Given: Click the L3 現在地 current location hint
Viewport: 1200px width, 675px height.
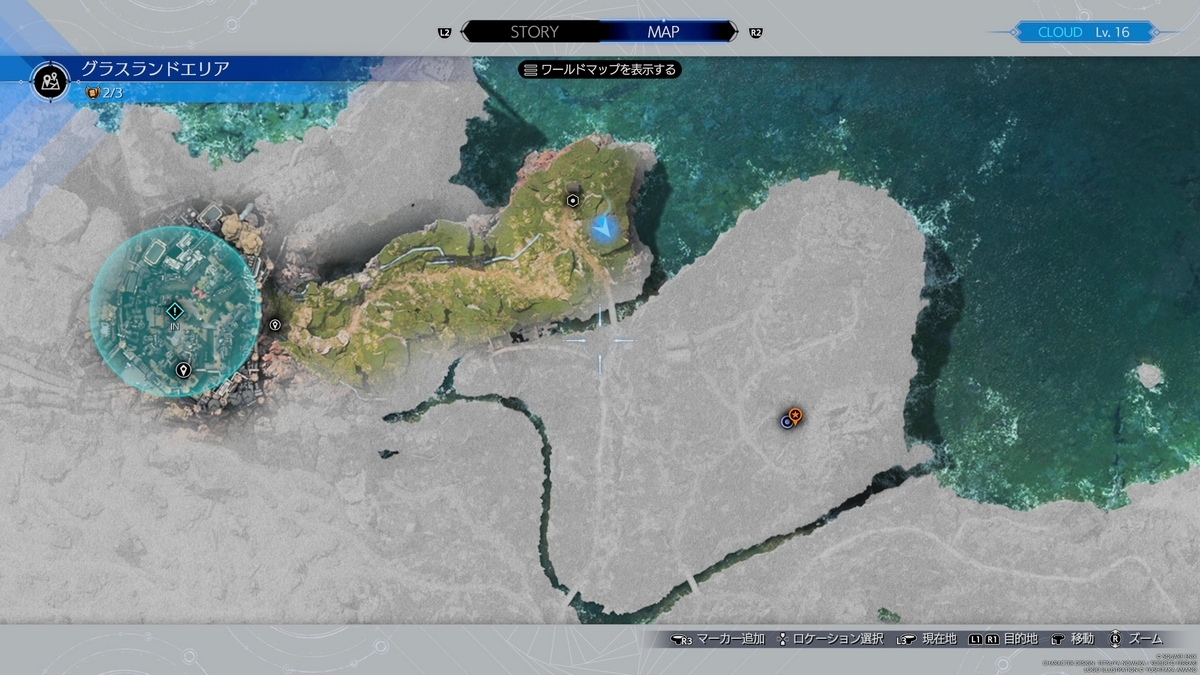Looking at the screenshot, I should coord(926,639).
